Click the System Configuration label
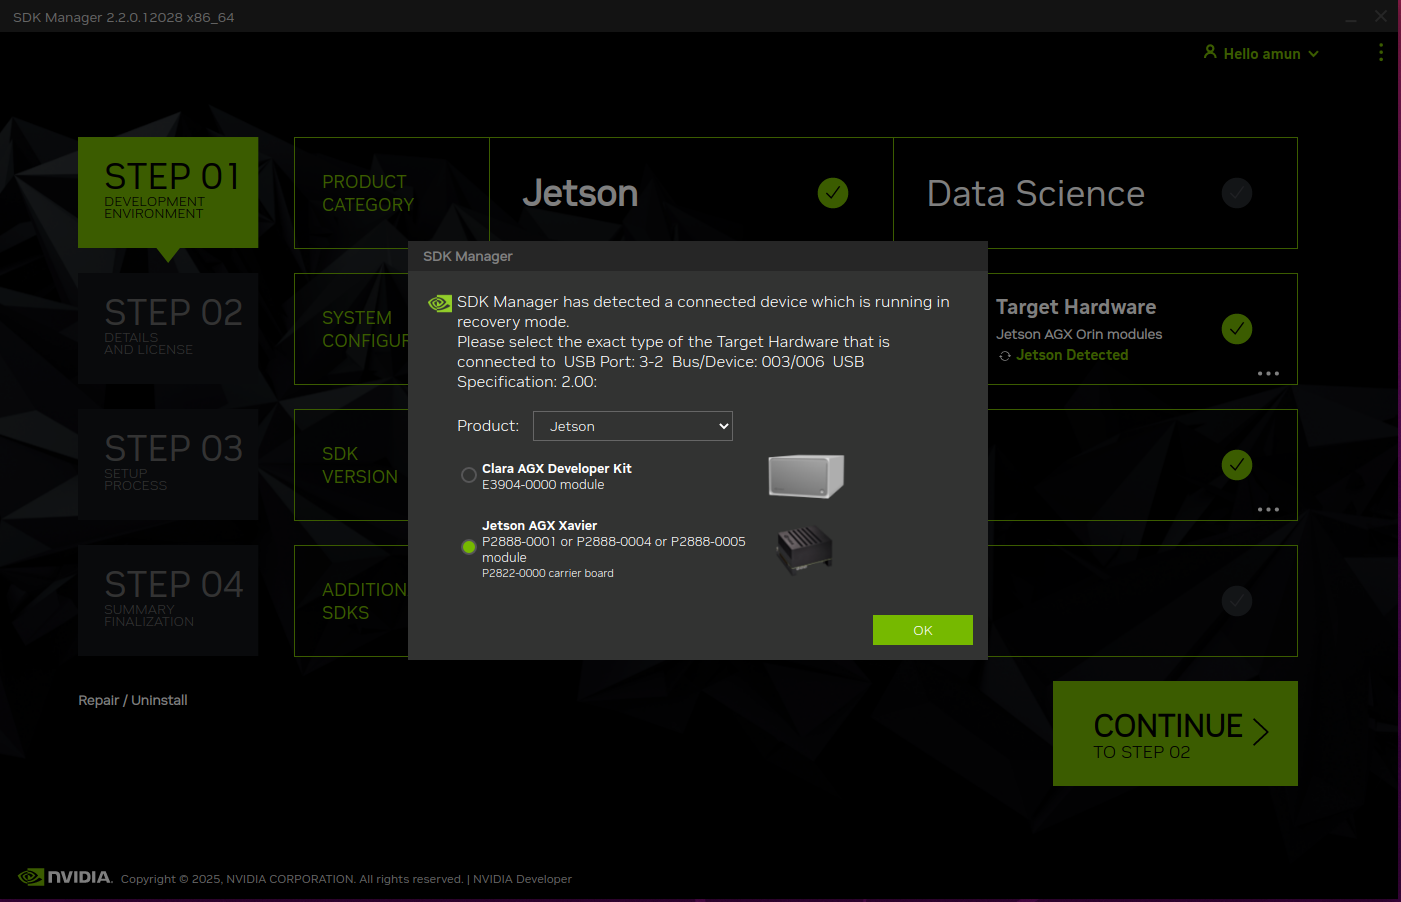The image size is (1401, 902). pos(365,329)
